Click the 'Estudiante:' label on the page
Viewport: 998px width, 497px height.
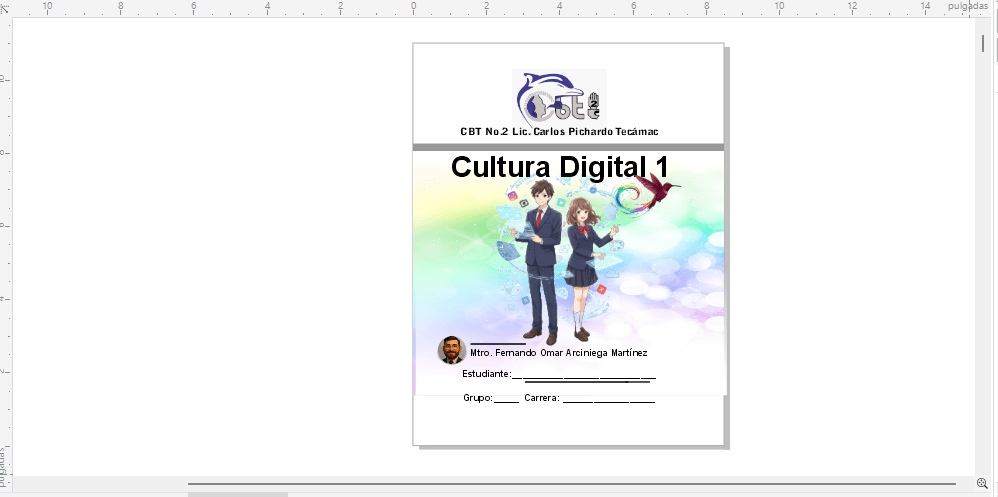(486, 374)
